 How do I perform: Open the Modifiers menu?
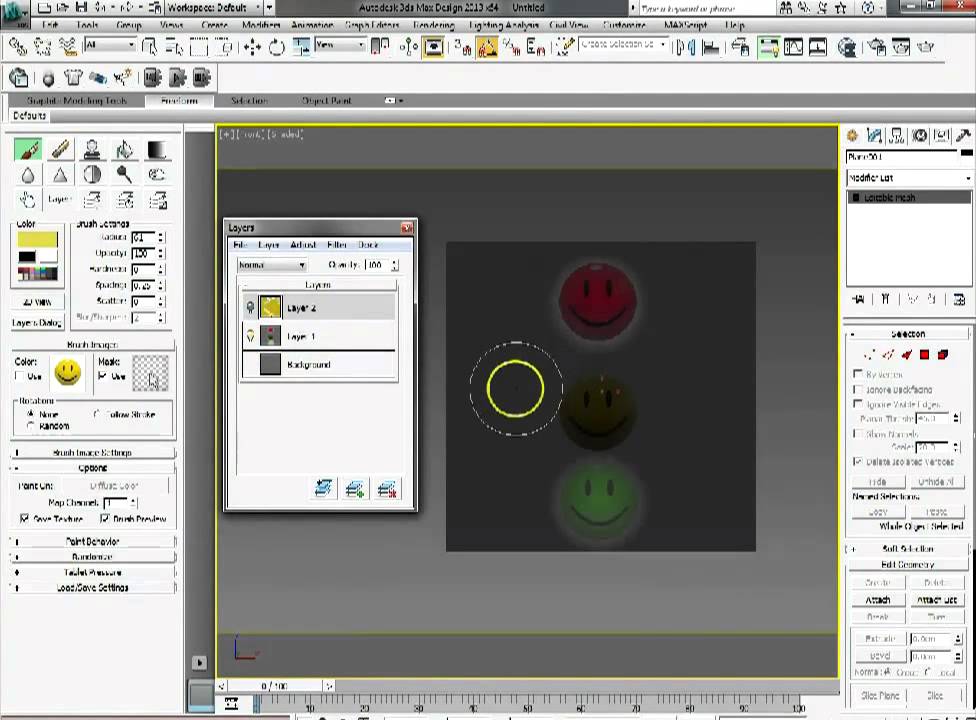coord(261,26)
